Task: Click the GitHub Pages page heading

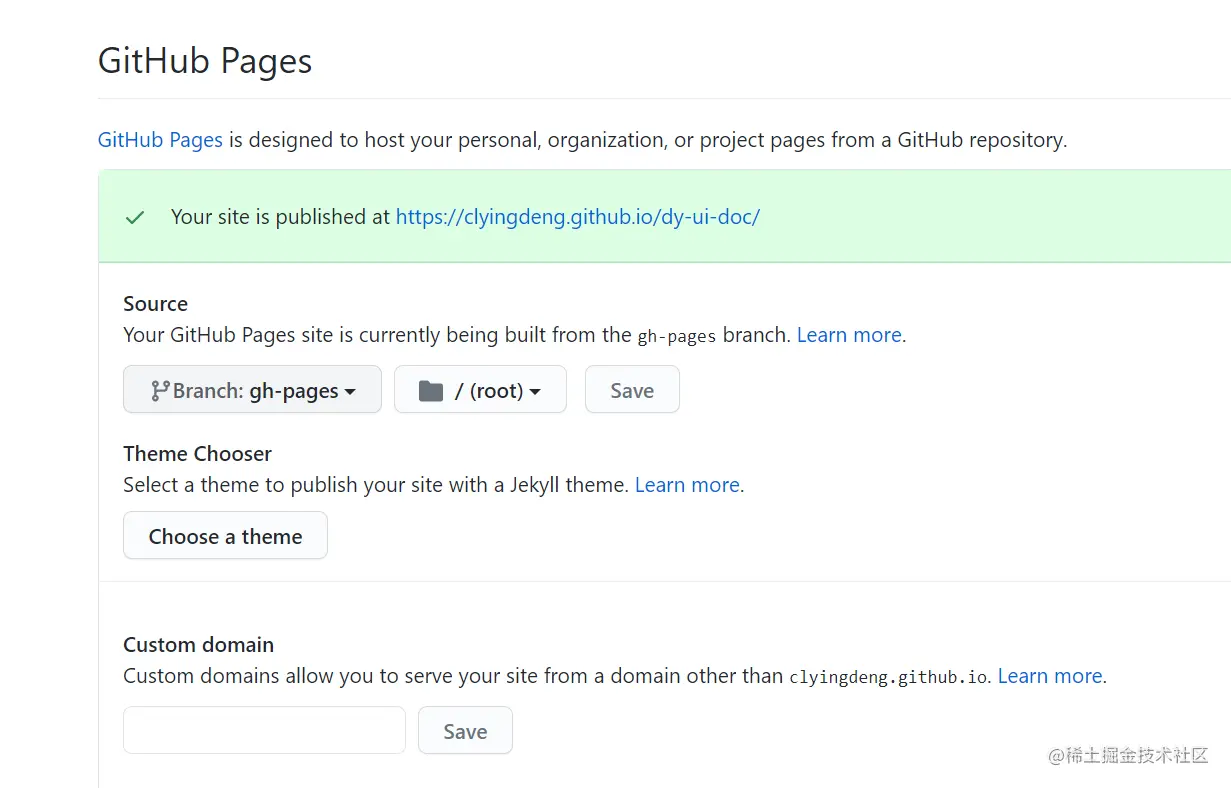Action: tap(205, 61)
